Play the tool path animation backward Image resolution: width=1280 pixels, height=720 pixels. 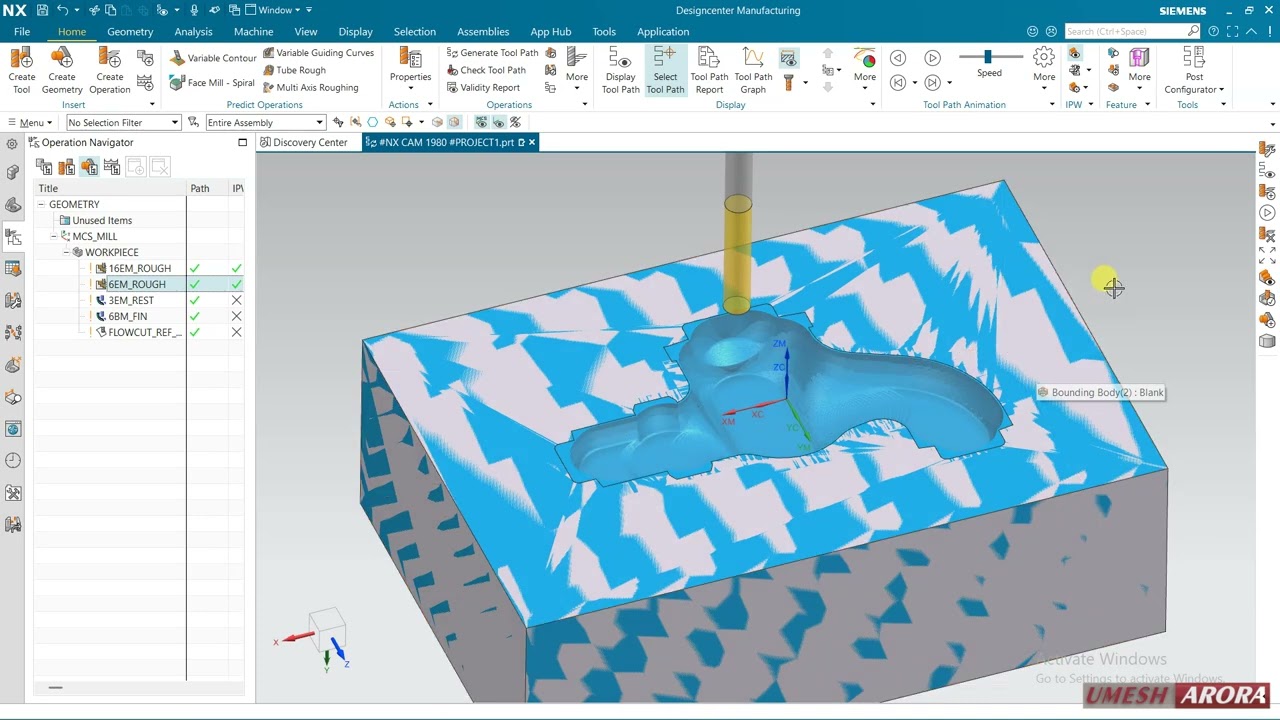click(898, 58)
